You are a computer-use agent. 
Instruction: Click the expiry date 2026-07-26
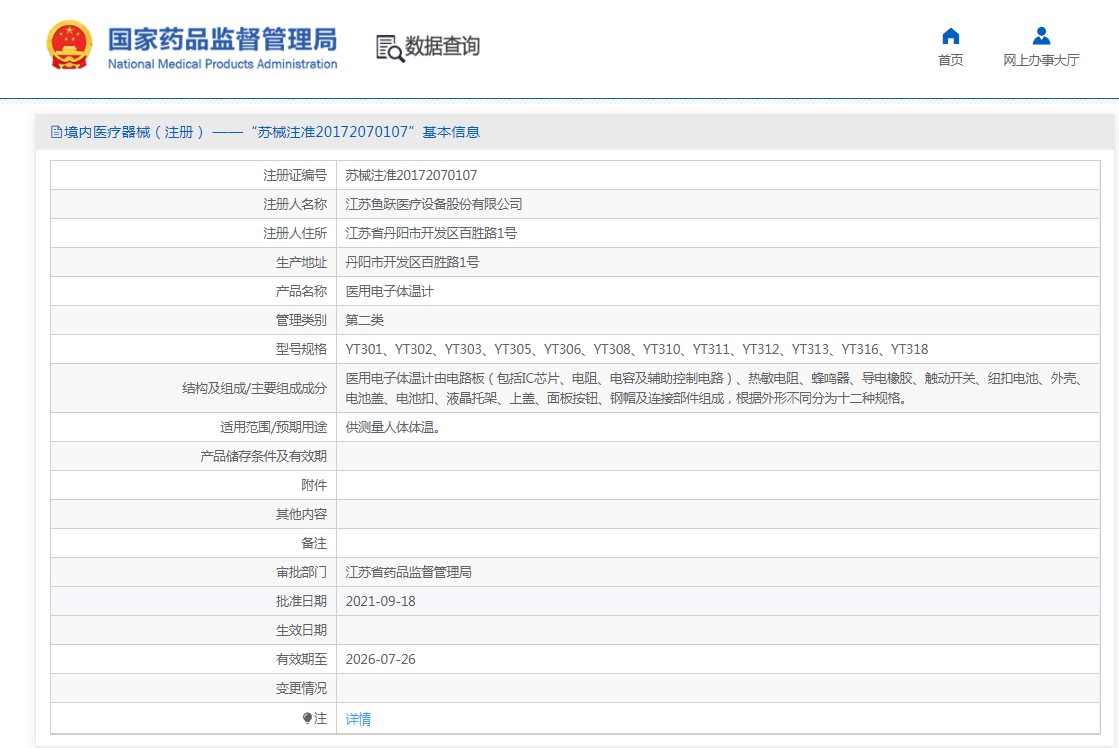(x=380, y=660)
